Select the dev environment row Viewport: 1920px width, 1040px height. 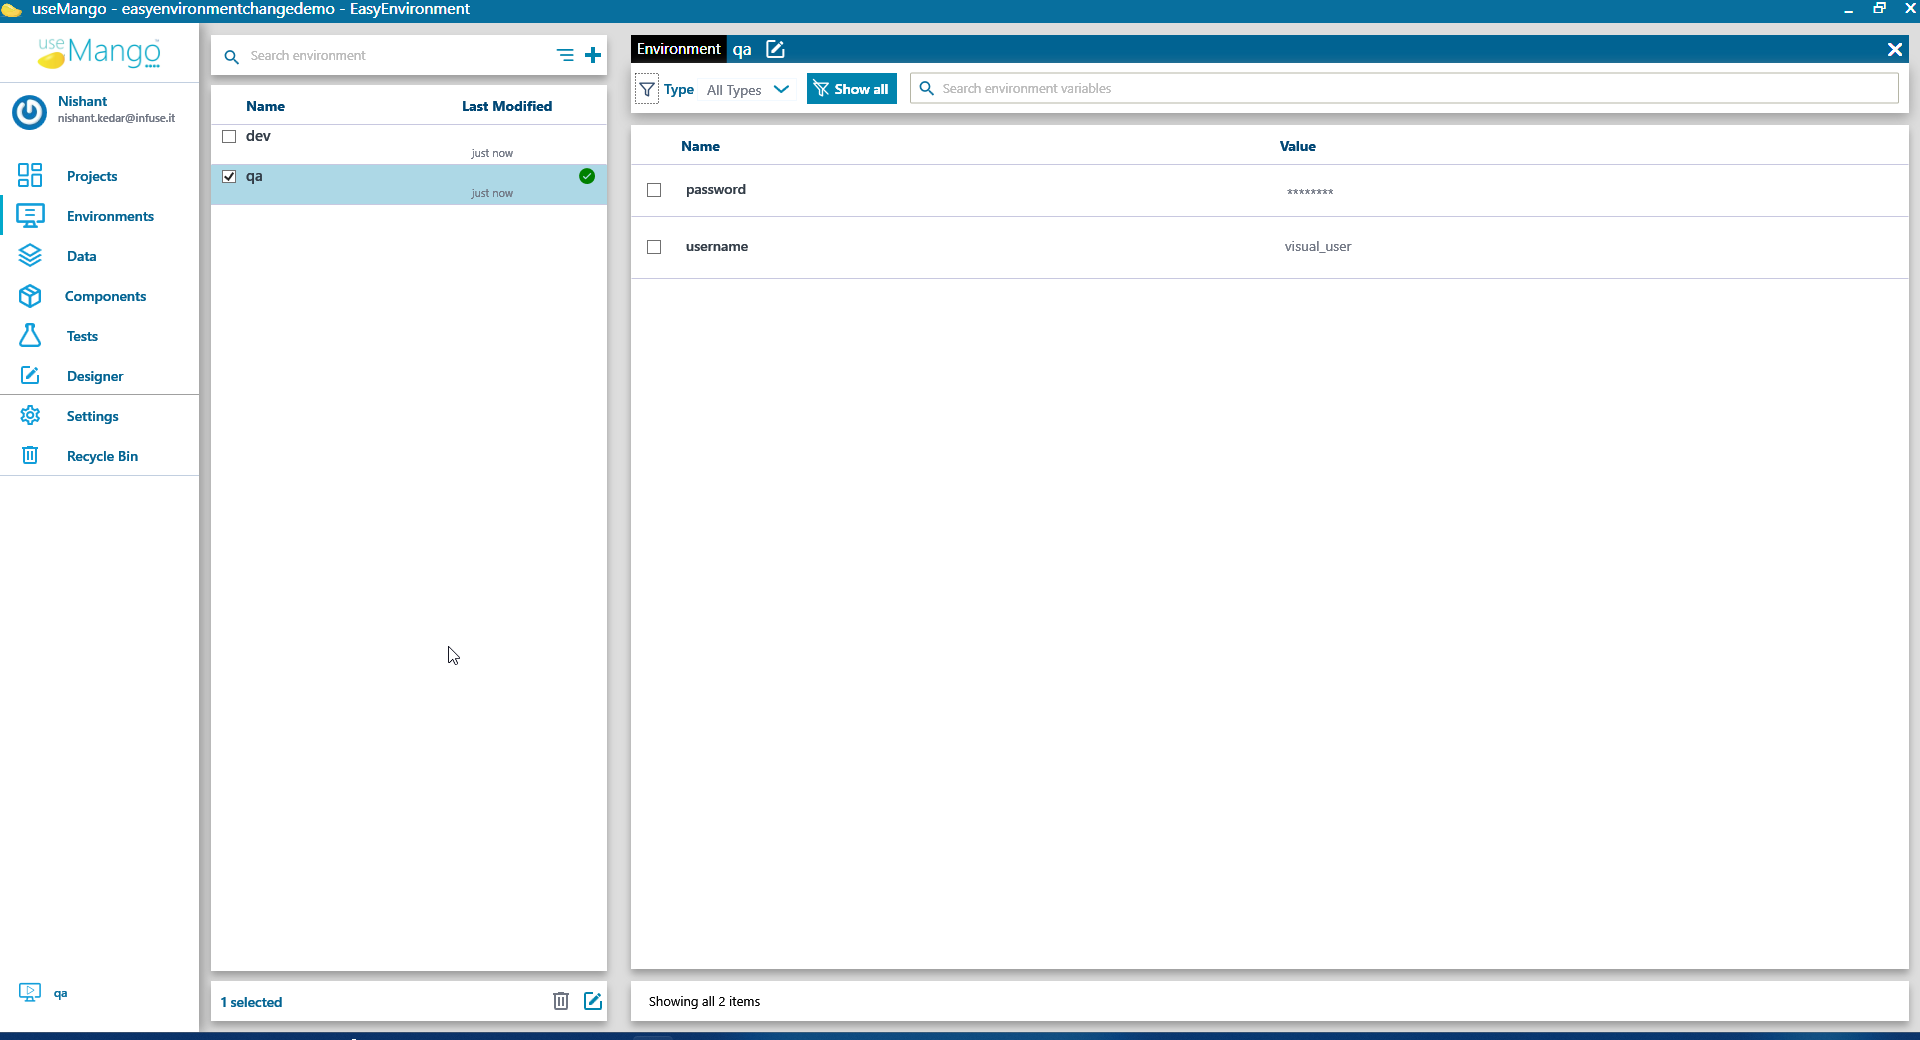coord(409,145)
